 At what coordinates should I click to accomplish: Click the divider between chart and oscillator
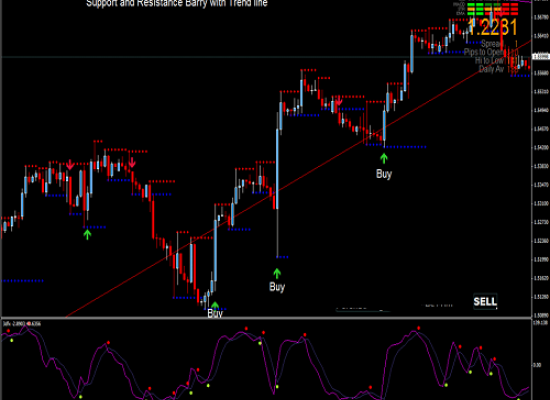tap(267, 318)
